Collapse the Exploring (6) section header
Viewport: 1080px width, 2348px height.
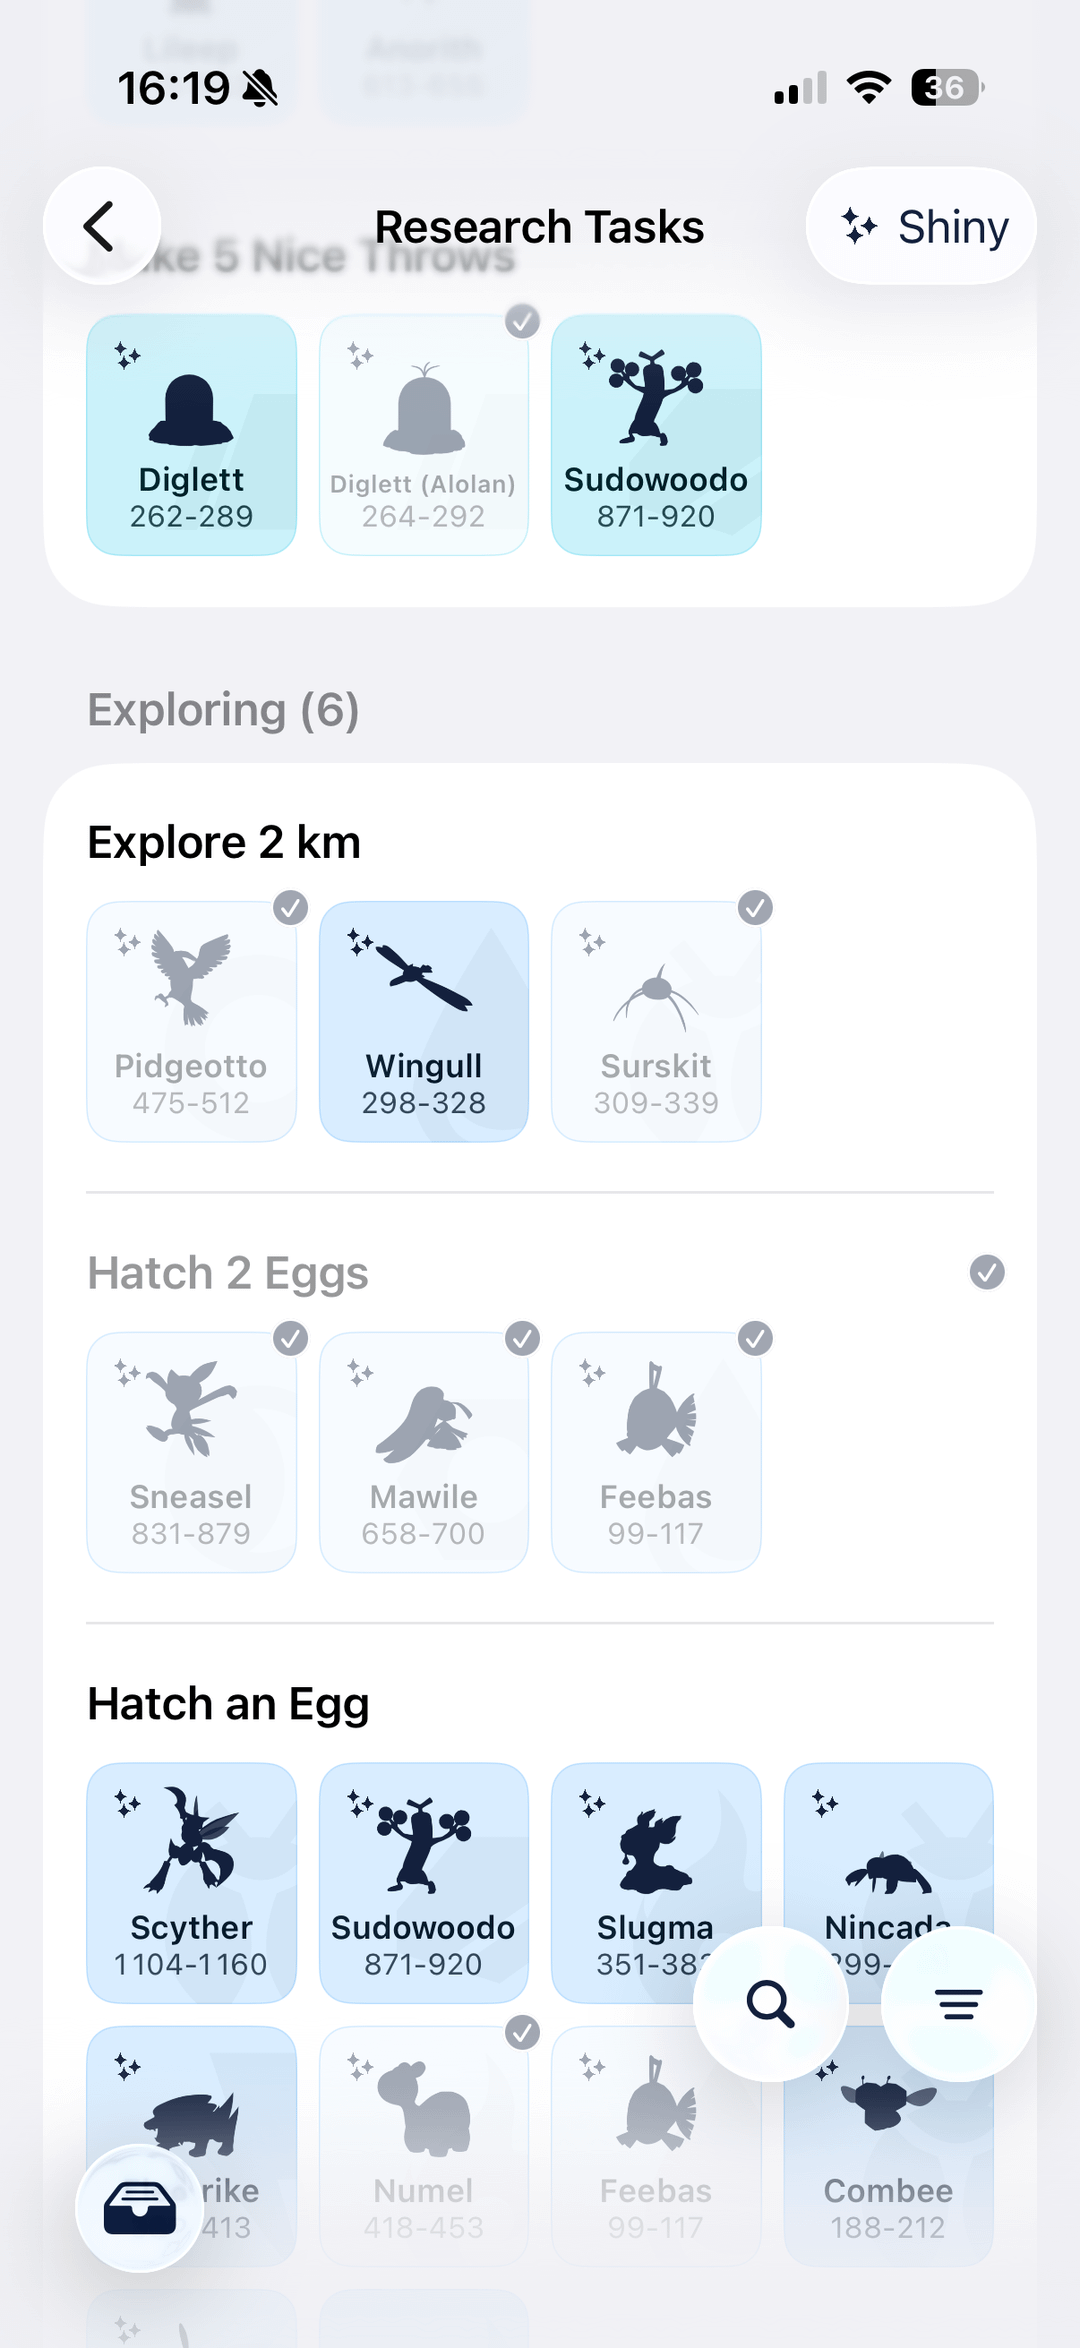click(x=223, y=710)
